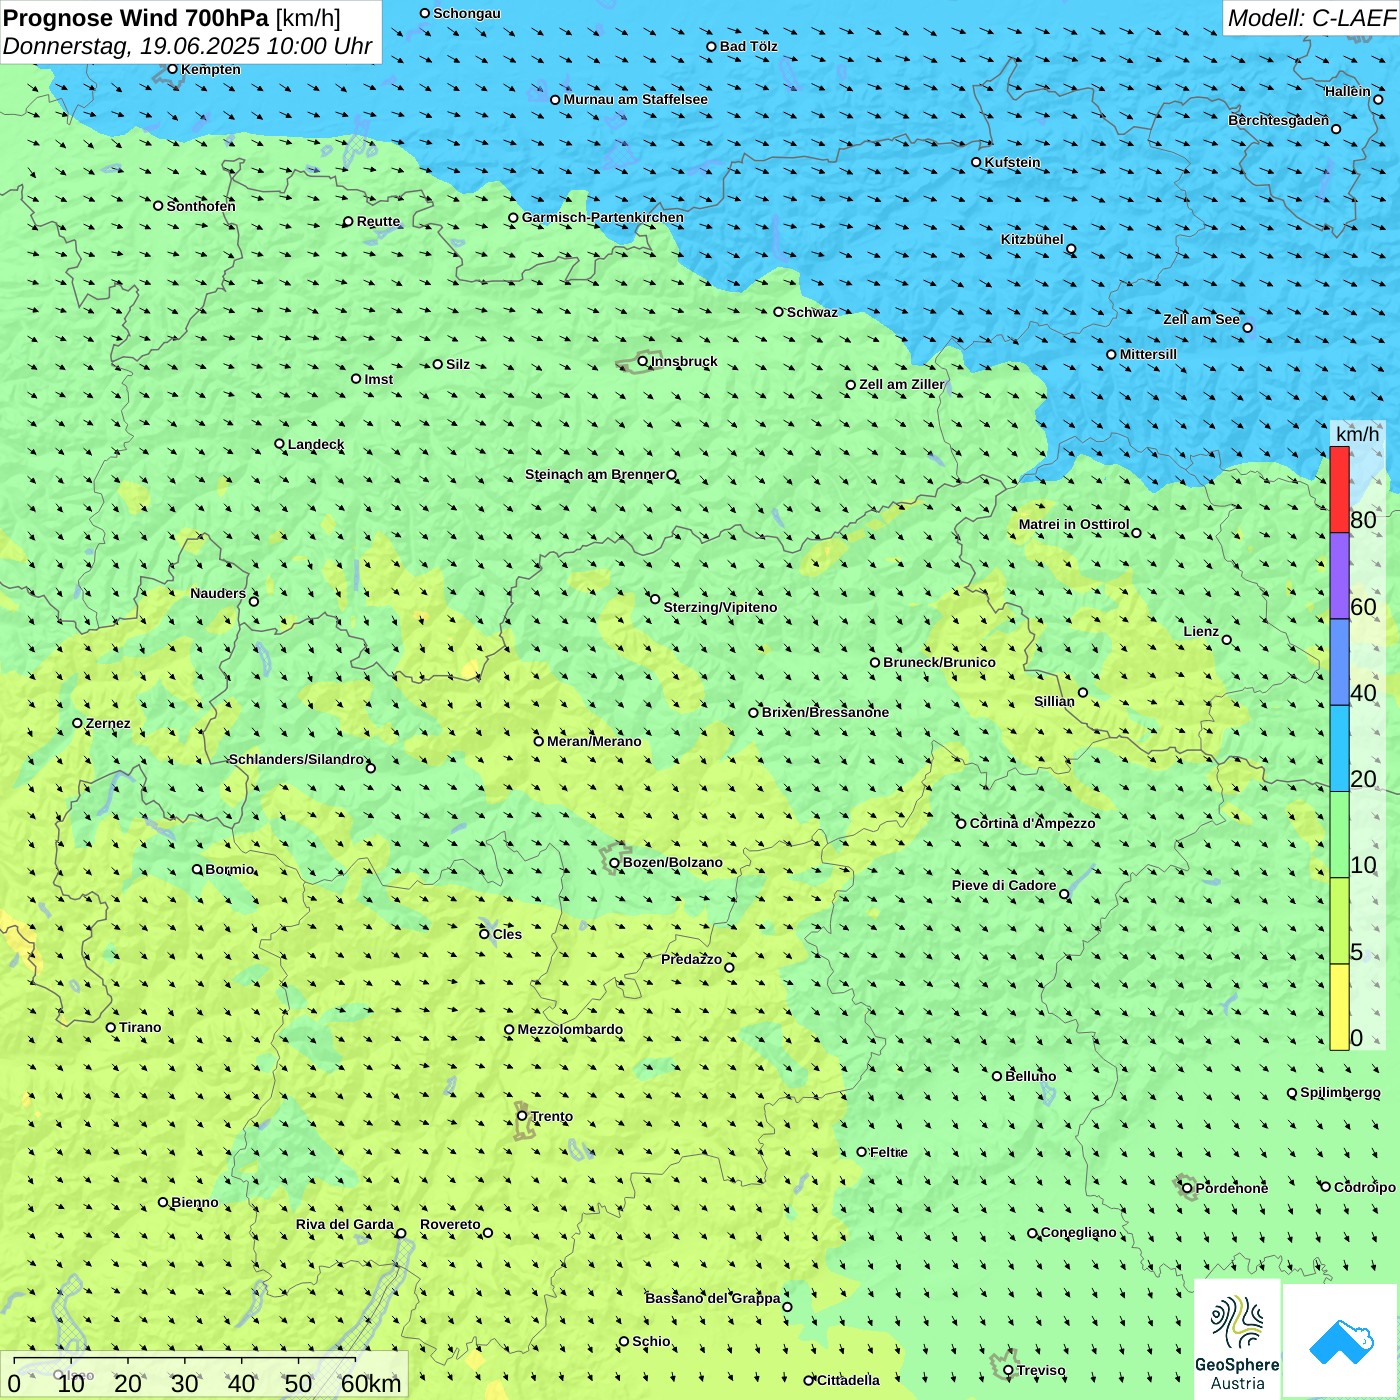Viewport: 1400px width, 1400px height.
Task: Click the 'Spilimbergo' label
Action: pos(1340,1092)
